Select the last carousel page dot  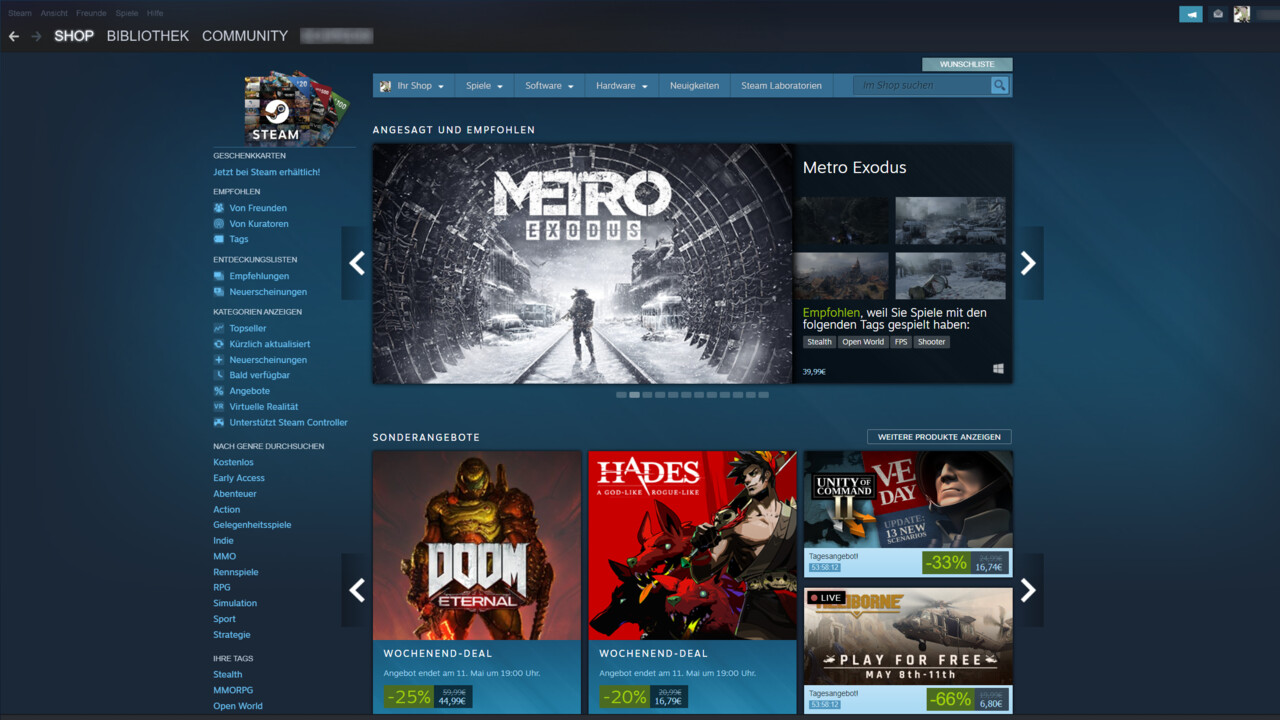pyautogui.click(x=764, y=395)
